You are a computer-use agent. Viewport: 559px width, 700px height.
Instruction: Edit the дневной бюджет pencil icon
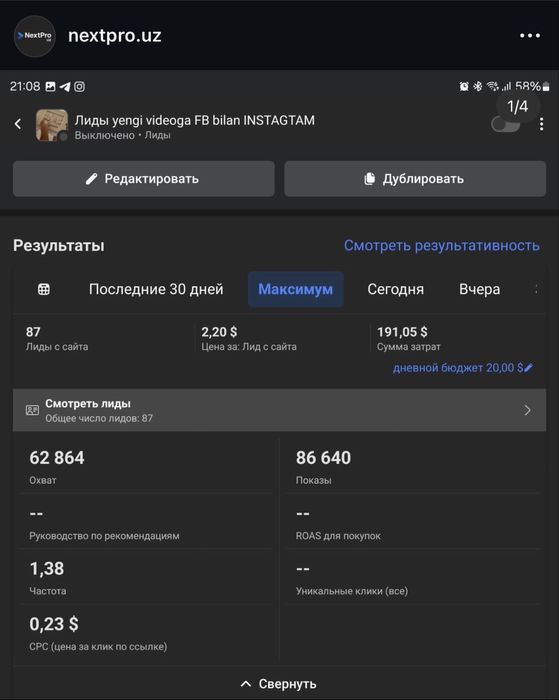click(528, 368)
